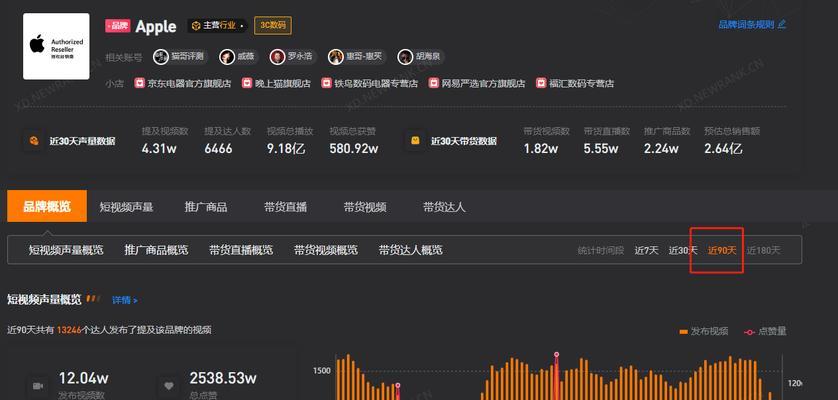This screenshot has width=838, height=400.
Task: Click the 提及达人数 value 6466
Action: [x=219, y=149]
